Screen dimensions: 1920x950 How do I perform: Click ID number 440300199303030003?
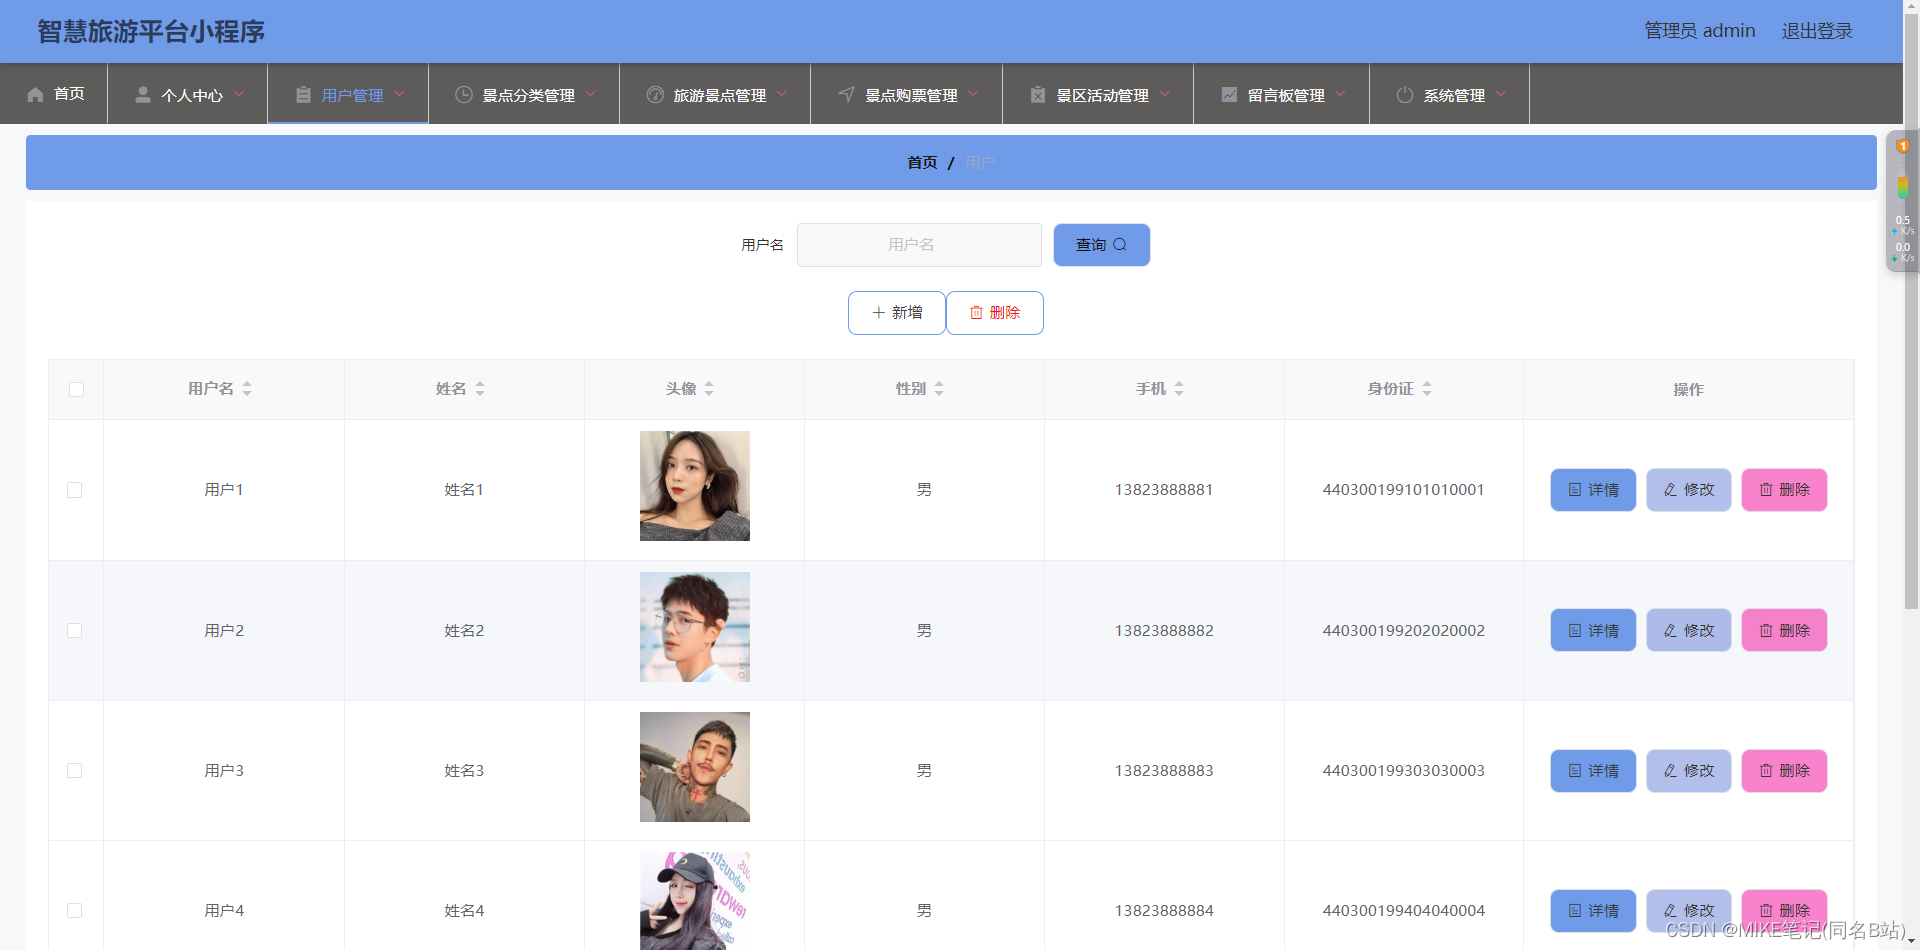click(1404, 771)
